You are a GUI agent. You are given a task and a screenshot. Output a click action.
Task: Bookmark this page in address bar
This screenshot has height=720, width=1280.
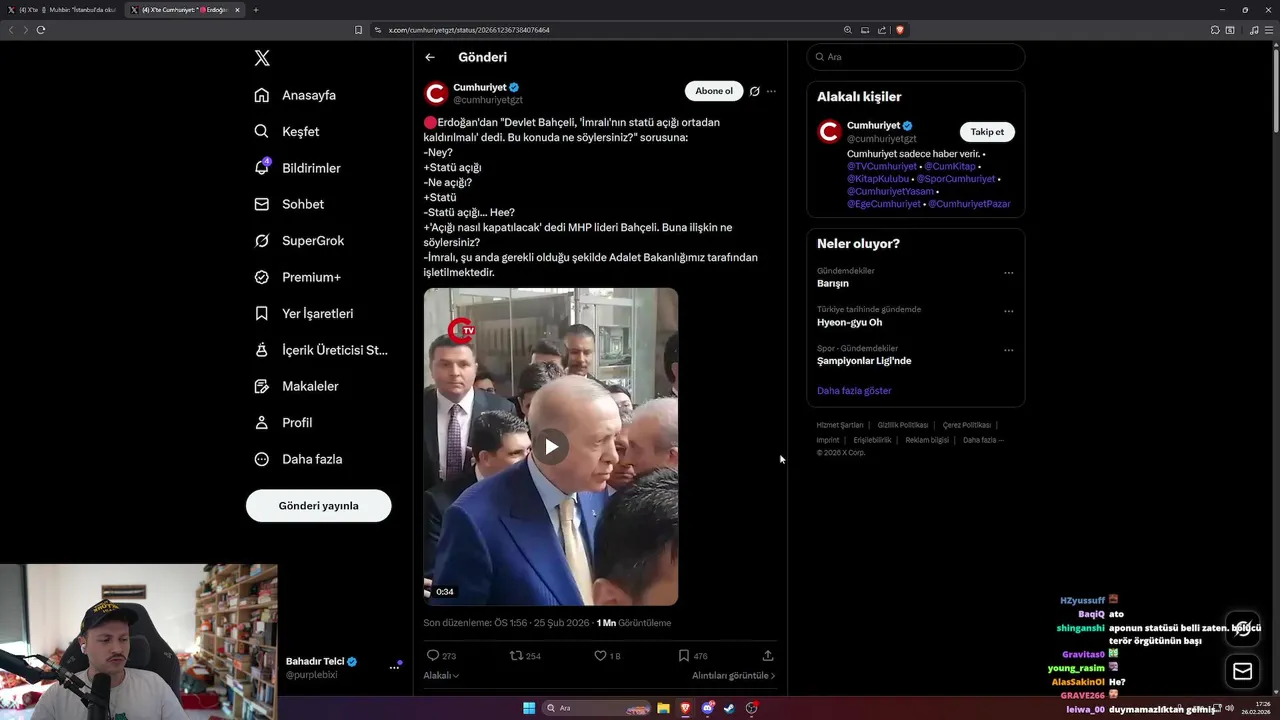click(359, 30)
